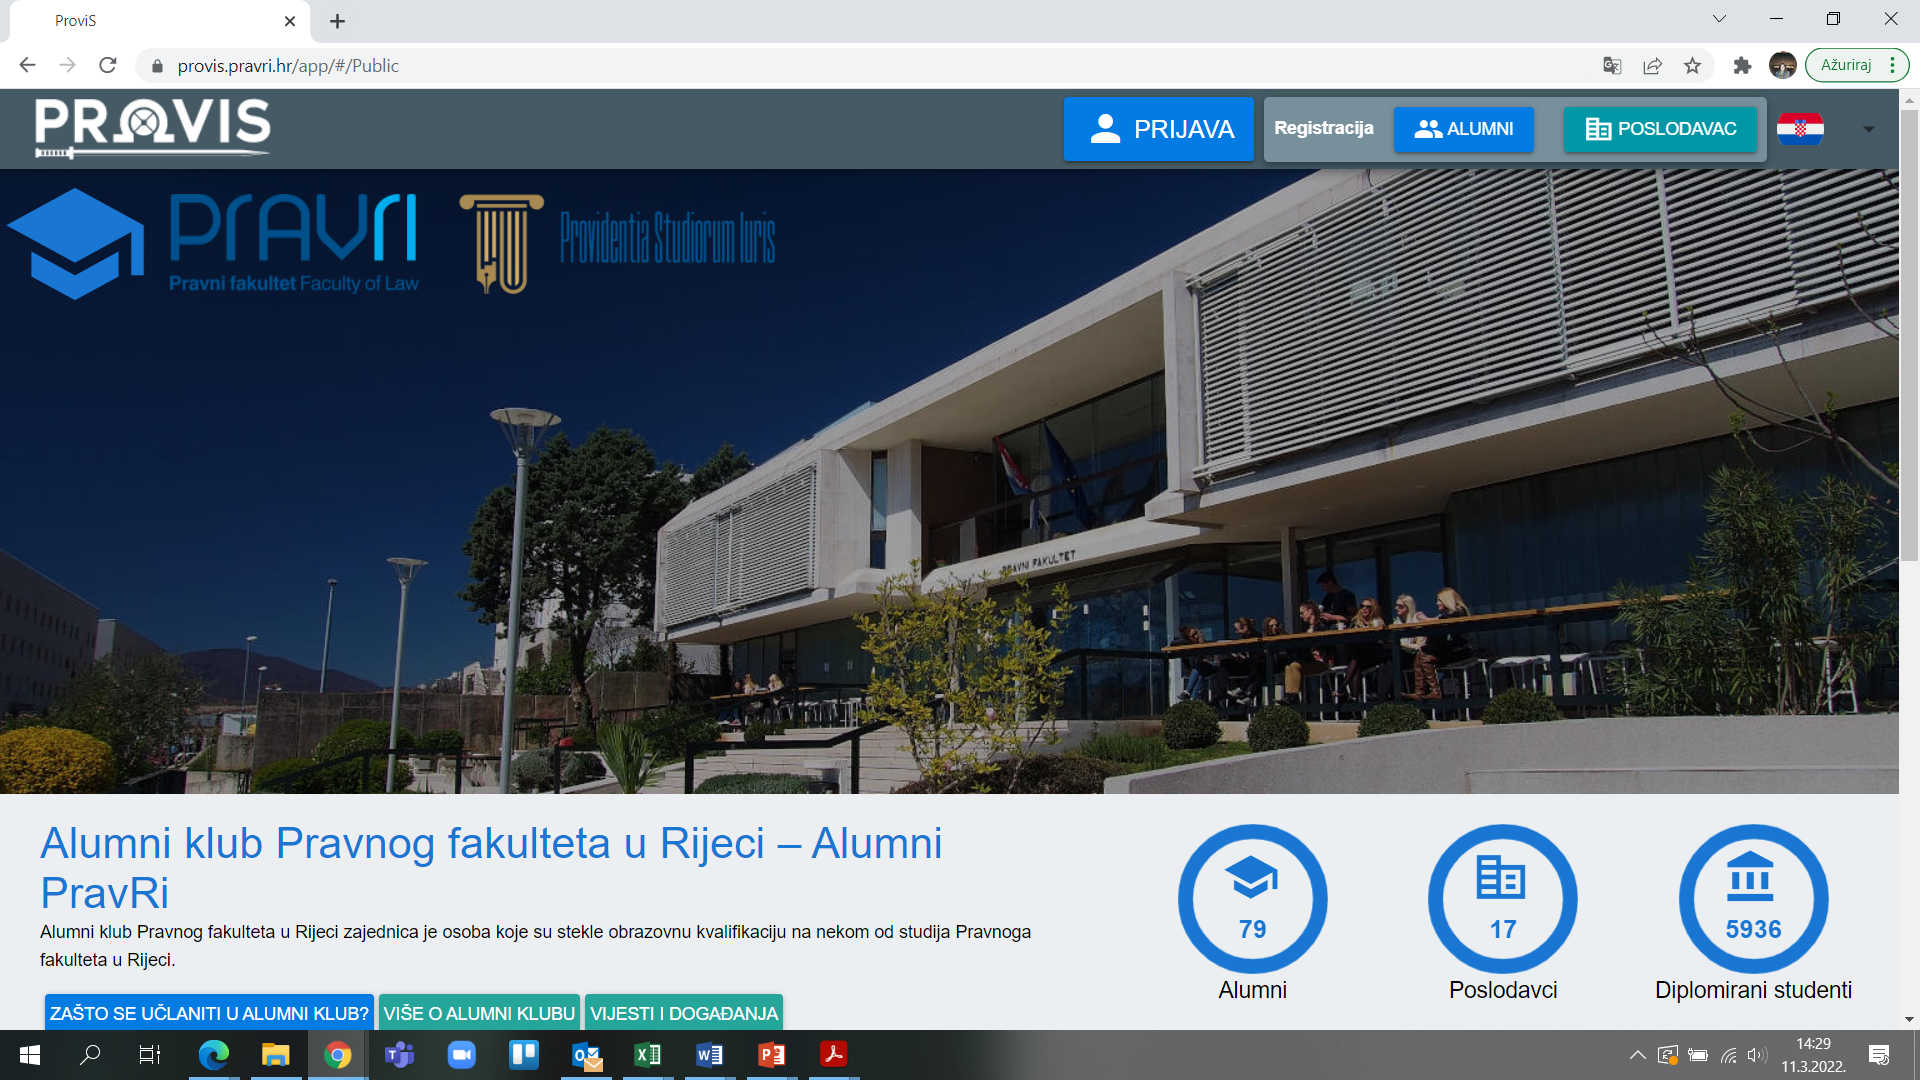Image resolution: width=1920 pixels, height=1080 pixels.
Task: Click the Diplomirani studenti circle icon
Action: (x=1753, y=898)
